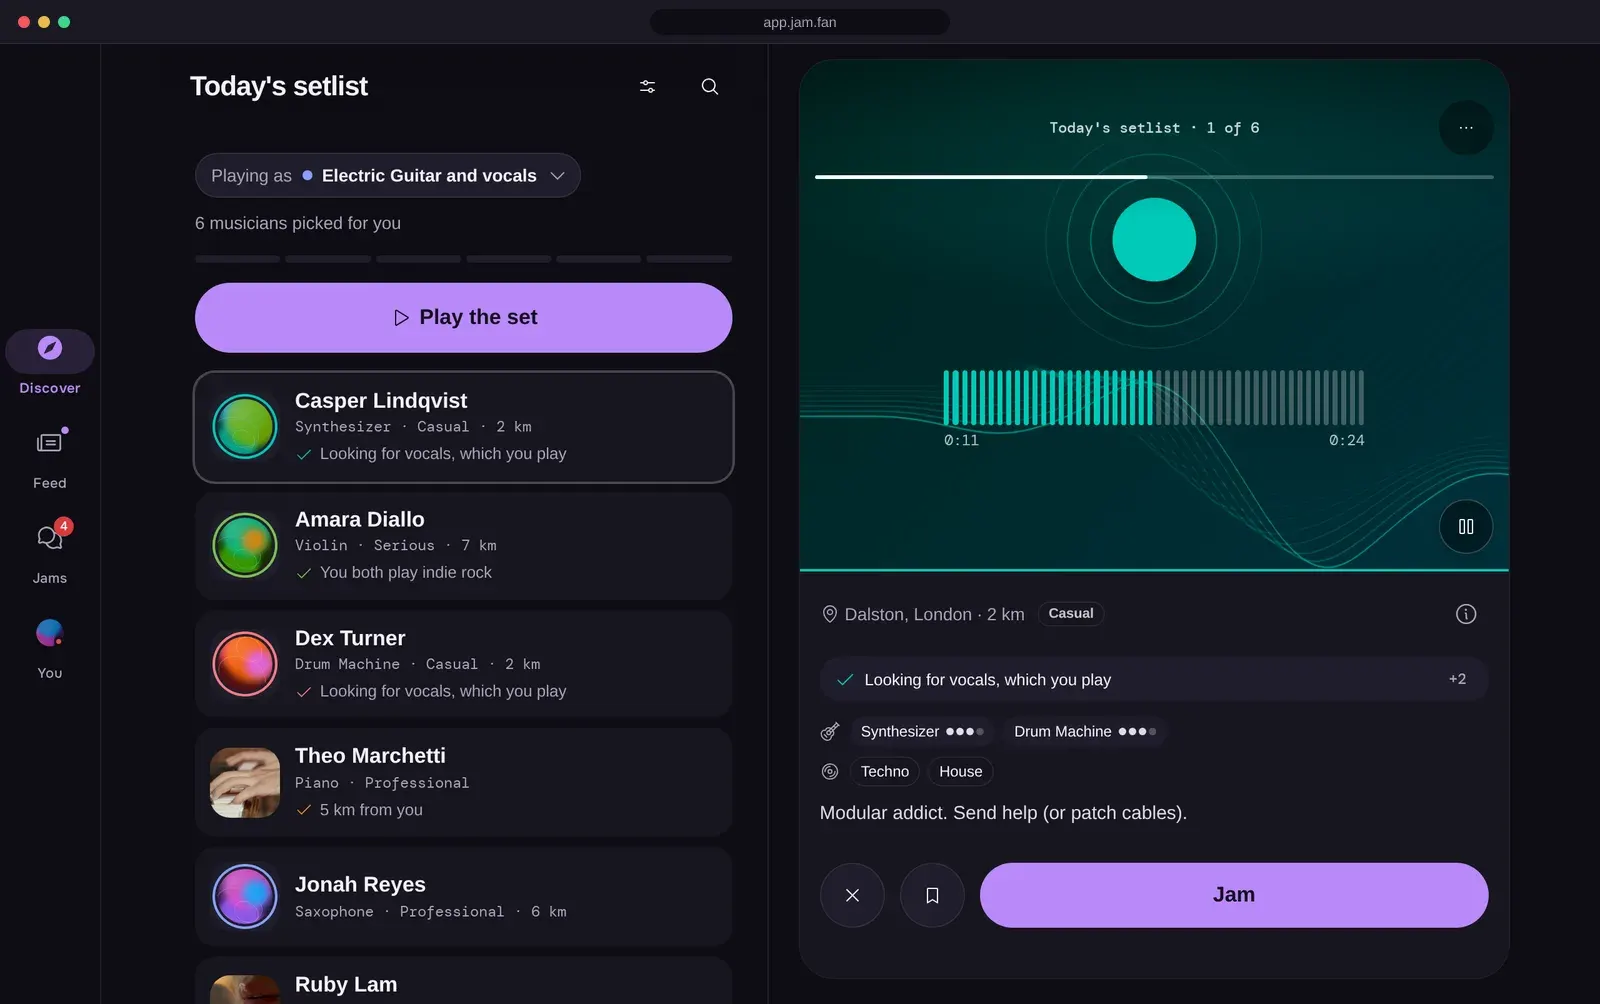1600x1004 pixels.
Task: Select the Techno genre tag
Action: [x=885, y=772]
